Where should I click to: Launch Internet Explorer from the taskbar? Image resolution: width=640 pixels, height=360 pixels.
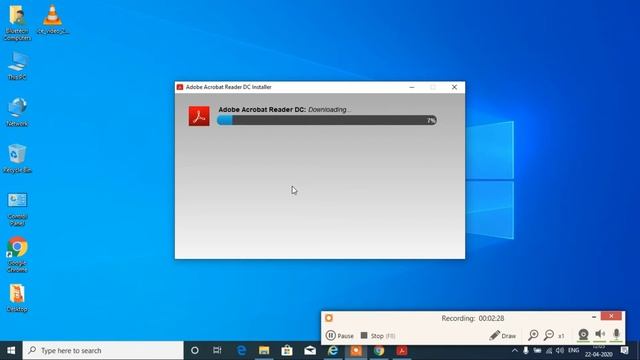333,351
